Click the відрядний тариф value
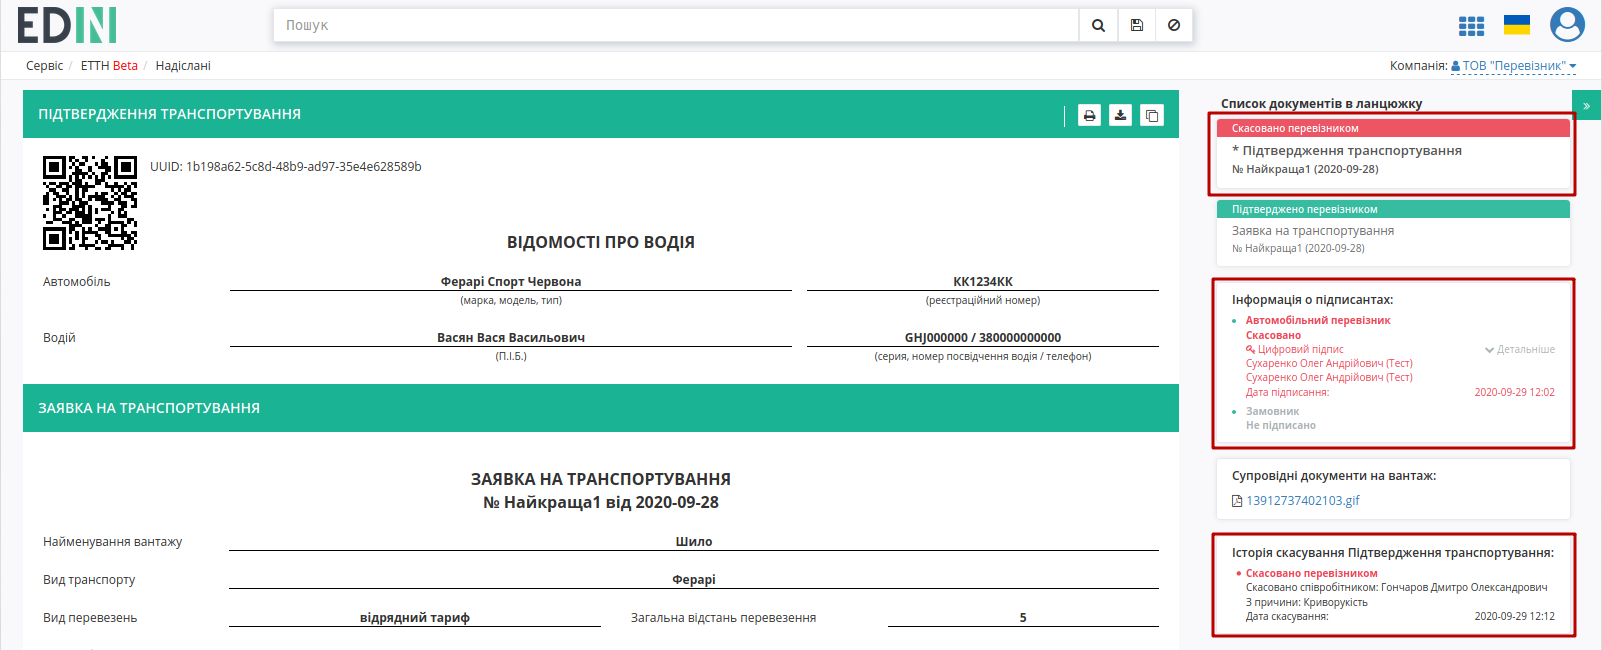This screenshot has height=650, width=1602. tap(415, 618)
